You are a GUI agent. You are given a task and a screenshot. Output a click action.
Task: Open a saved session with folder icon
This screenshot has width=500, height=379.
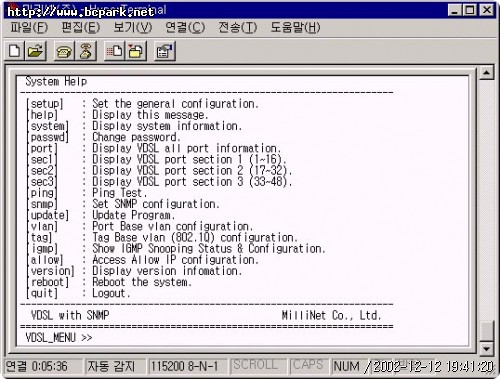tap(35, 51)
